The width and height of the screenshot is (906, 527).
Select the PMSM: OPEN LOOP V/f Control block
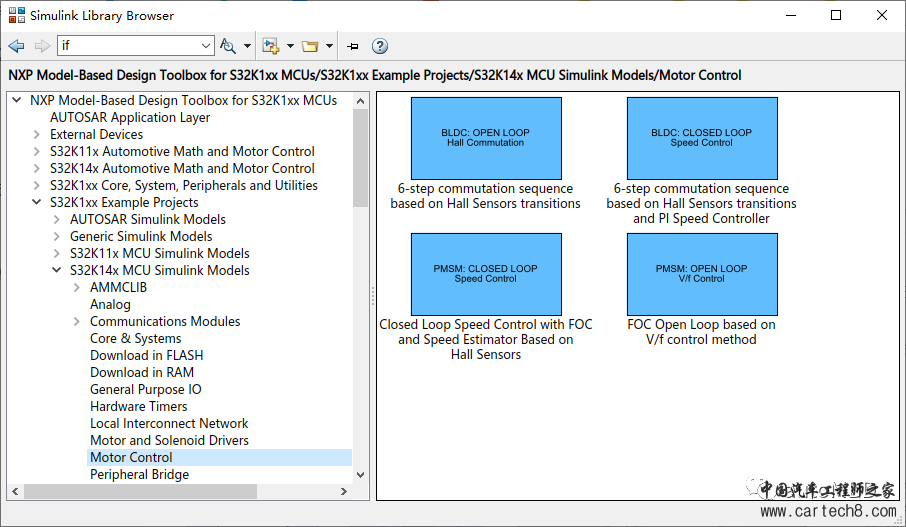(x=702, y=274)
